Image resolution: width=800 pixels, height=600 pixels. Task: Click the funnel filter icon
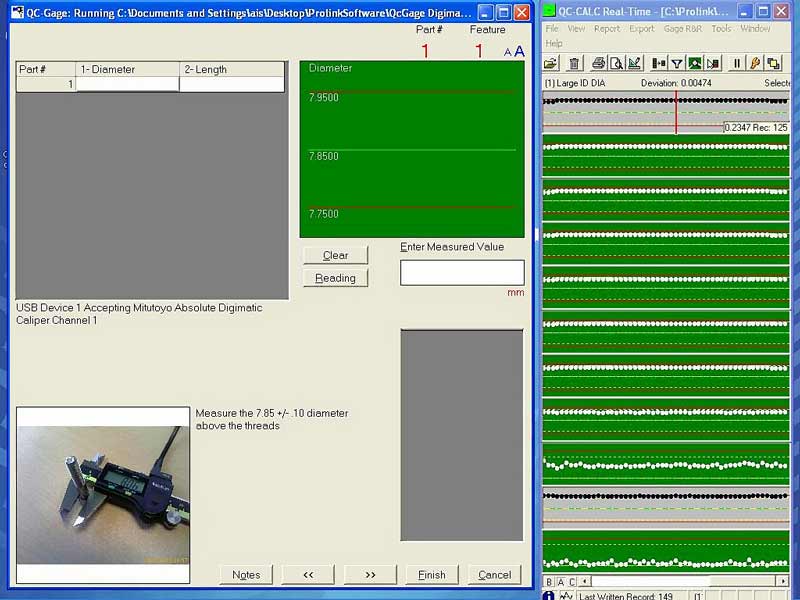click(x=677, y=63)
